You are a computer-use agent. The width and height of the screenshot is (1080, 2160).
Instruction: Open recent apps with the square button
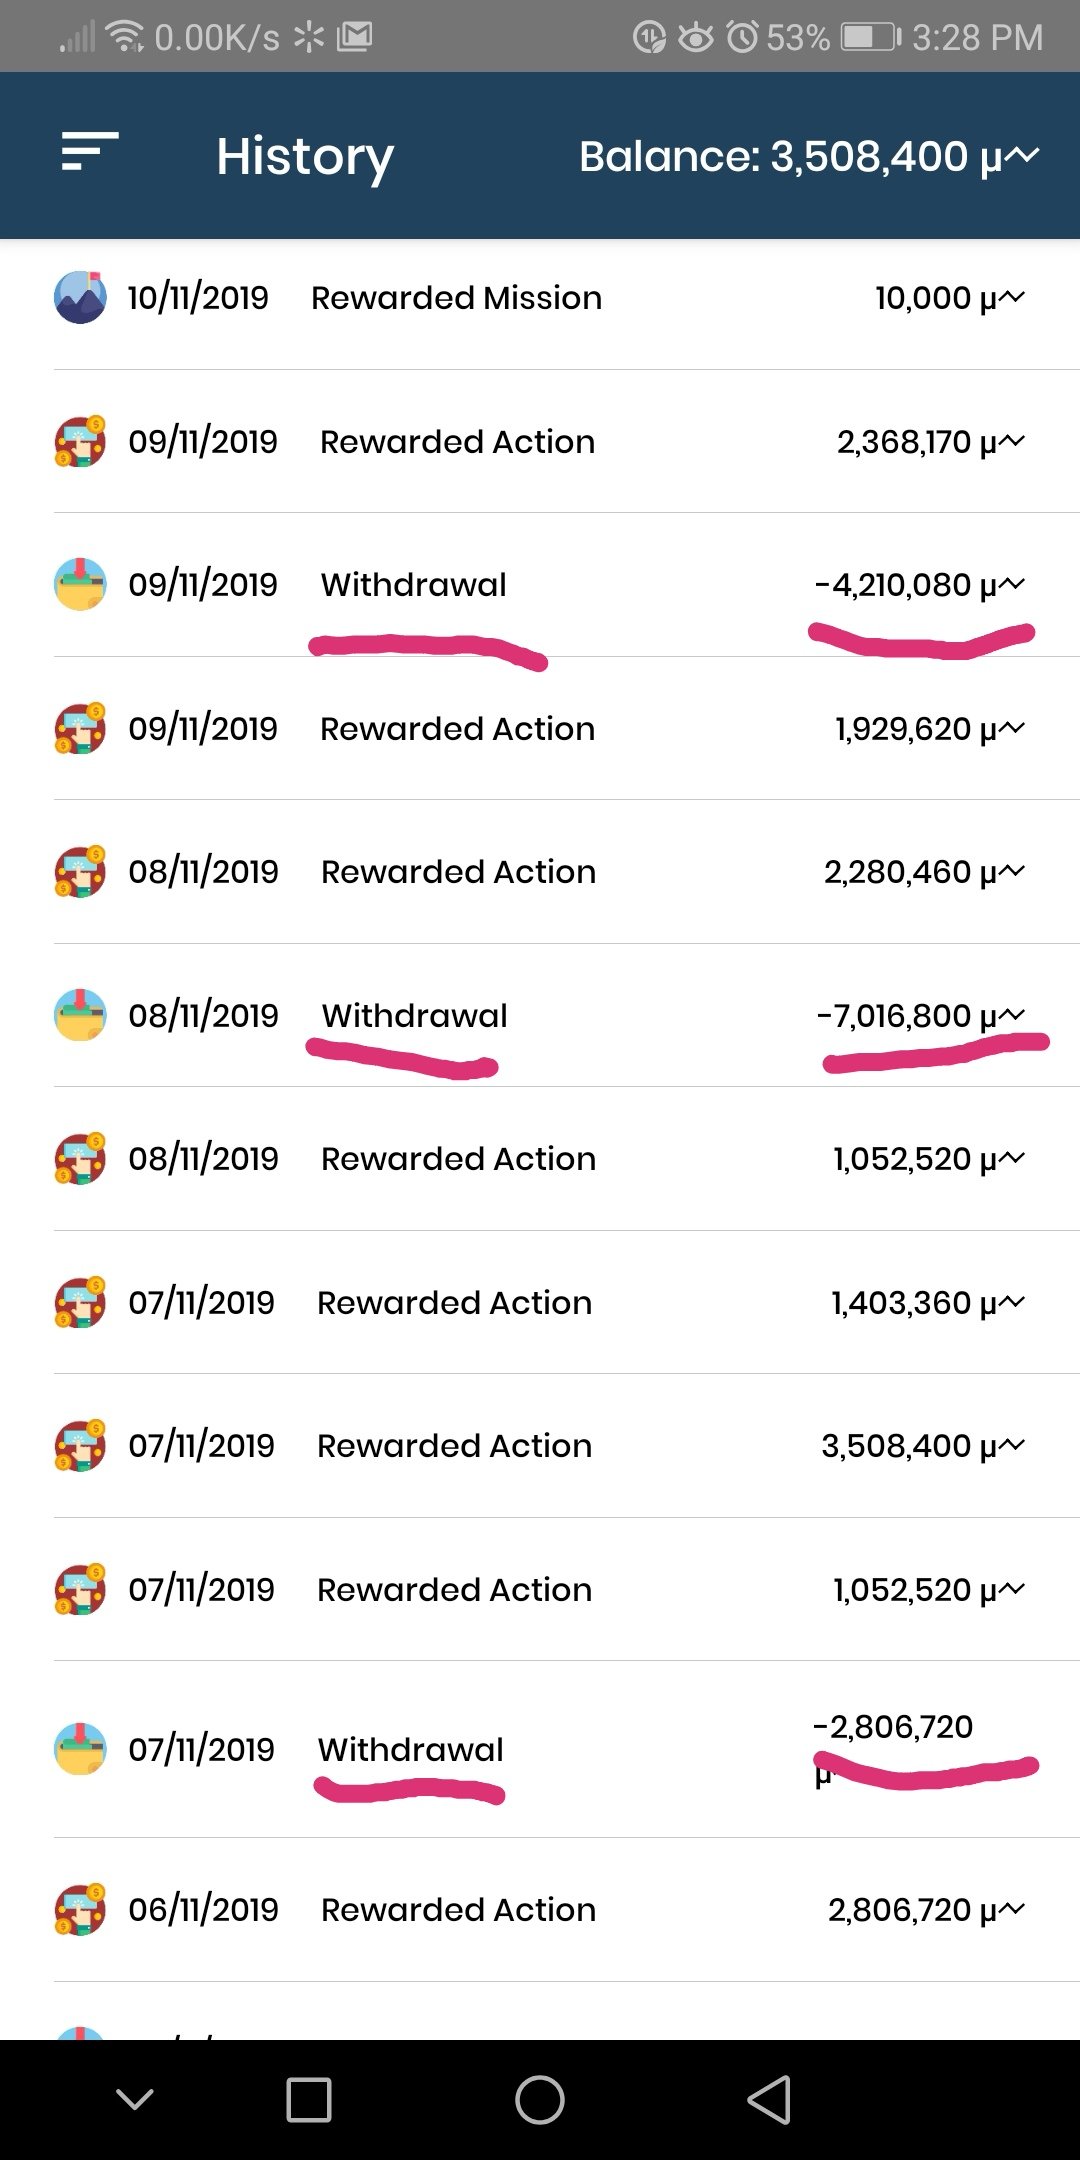click(309, 2099)
